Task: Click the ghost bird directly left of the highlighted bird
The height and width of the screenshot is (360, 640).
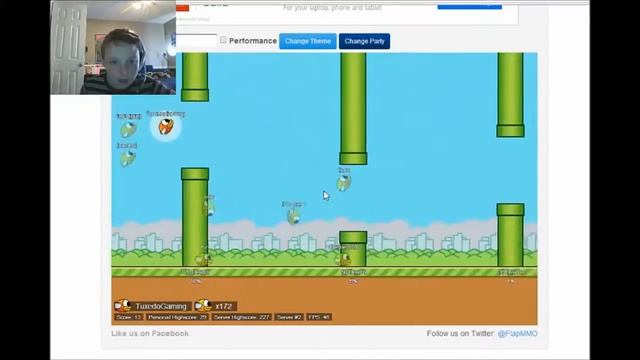Action: (x=128, y=130)
